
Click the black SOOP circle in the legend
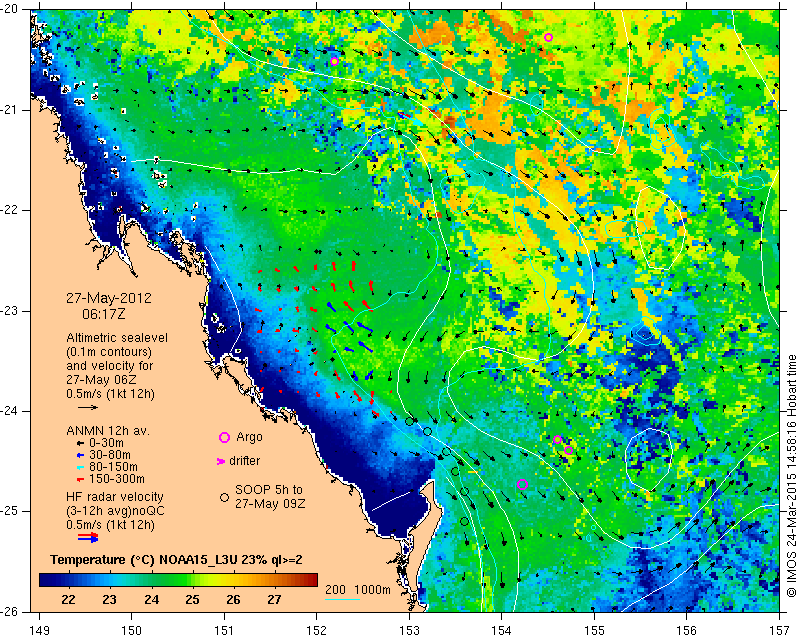click(224, 497)
